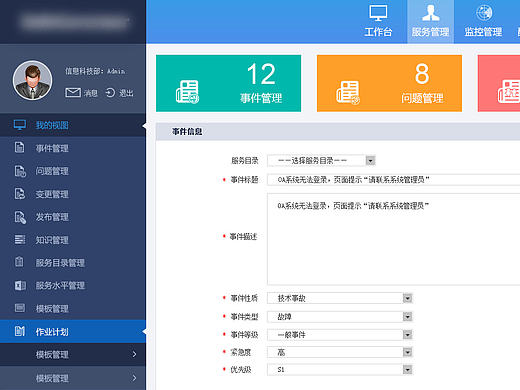The width and height of the screenshot is (520, 390).
Task: Open 知识管理 in the sidebar
Action: [x=73, y=240]
